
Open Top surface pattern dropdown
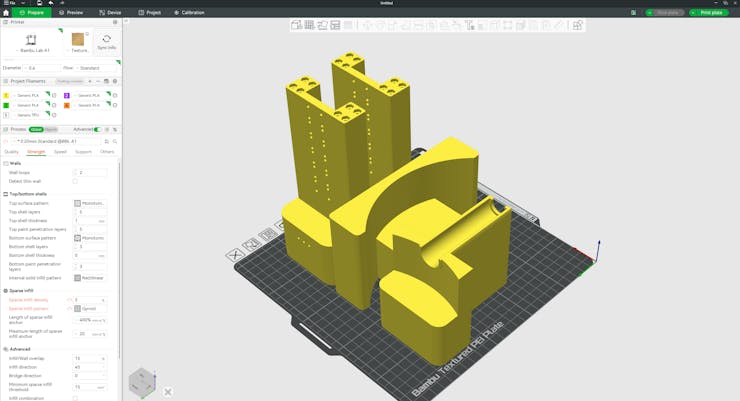(x=90, y=203)
